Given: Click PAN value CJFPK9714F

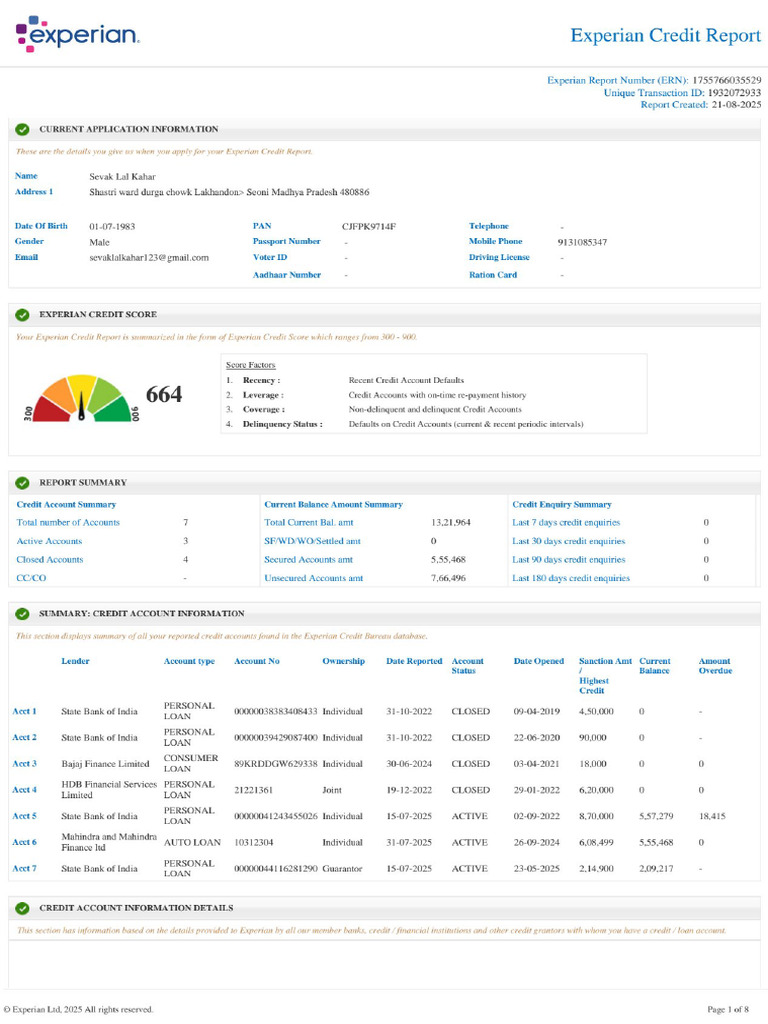Looking at the screenshot, I should (369, 227).
